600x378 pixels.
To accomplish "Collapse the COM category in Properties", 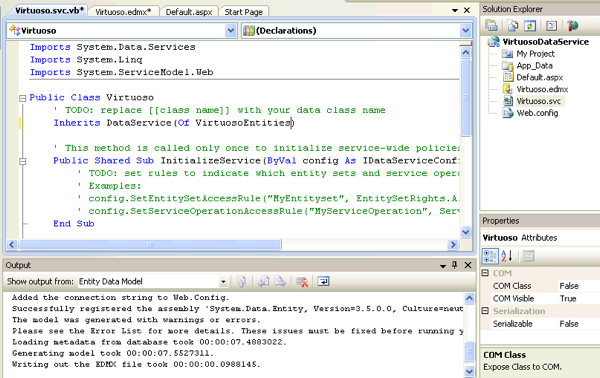I will tap(485, 273).
